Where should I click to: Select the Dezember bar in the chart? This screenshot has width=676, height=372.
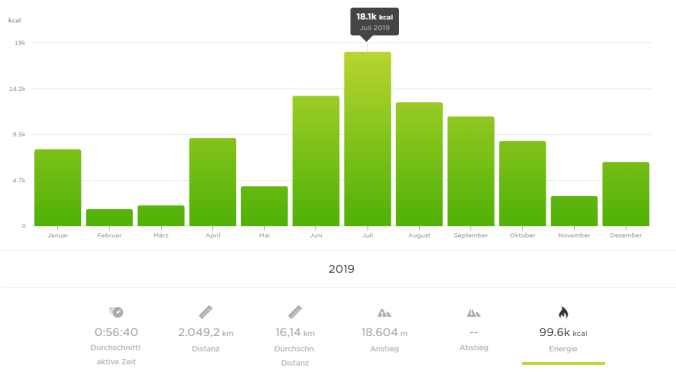pyautogui.click(x=626, y=194)
